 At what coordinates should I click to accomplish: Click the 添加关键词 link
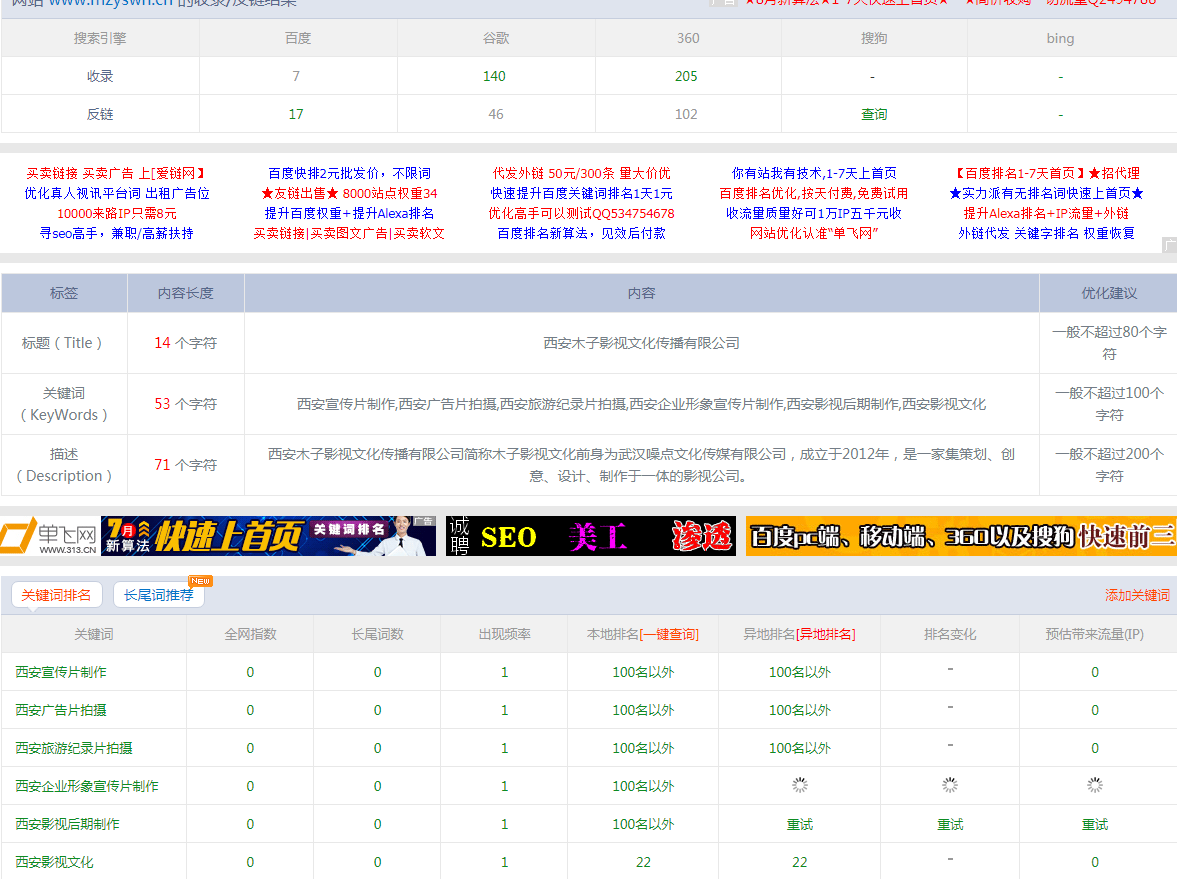1136,596
